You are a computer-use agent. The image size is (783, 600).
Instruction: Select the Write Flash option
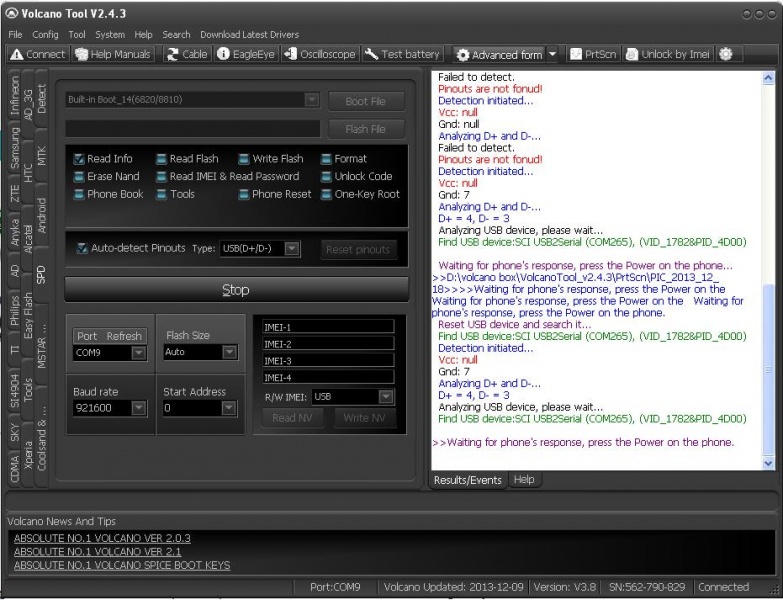(244, 159)
